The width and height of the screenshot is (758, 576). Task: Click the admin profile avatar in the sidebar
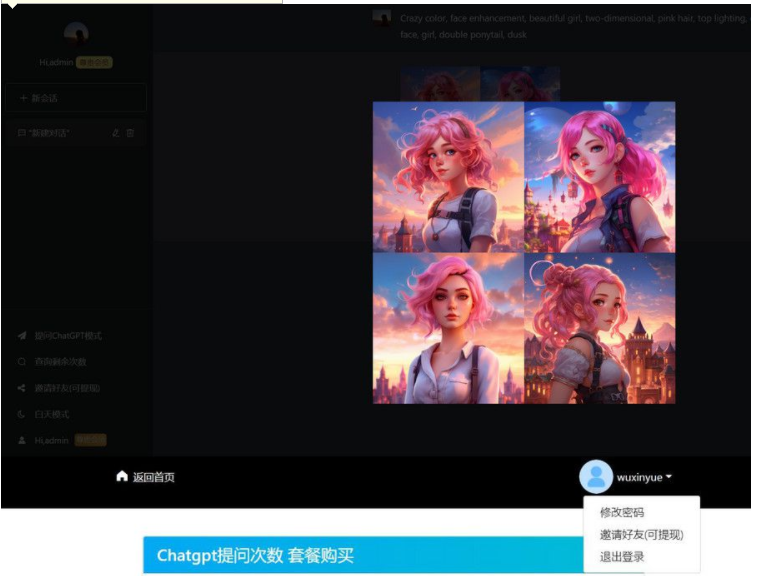tap(76, 35)
